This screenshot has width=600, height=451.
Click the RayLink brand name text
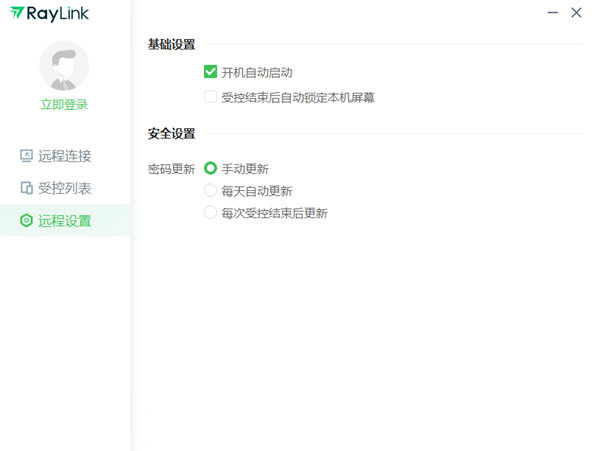click(58, 13)
